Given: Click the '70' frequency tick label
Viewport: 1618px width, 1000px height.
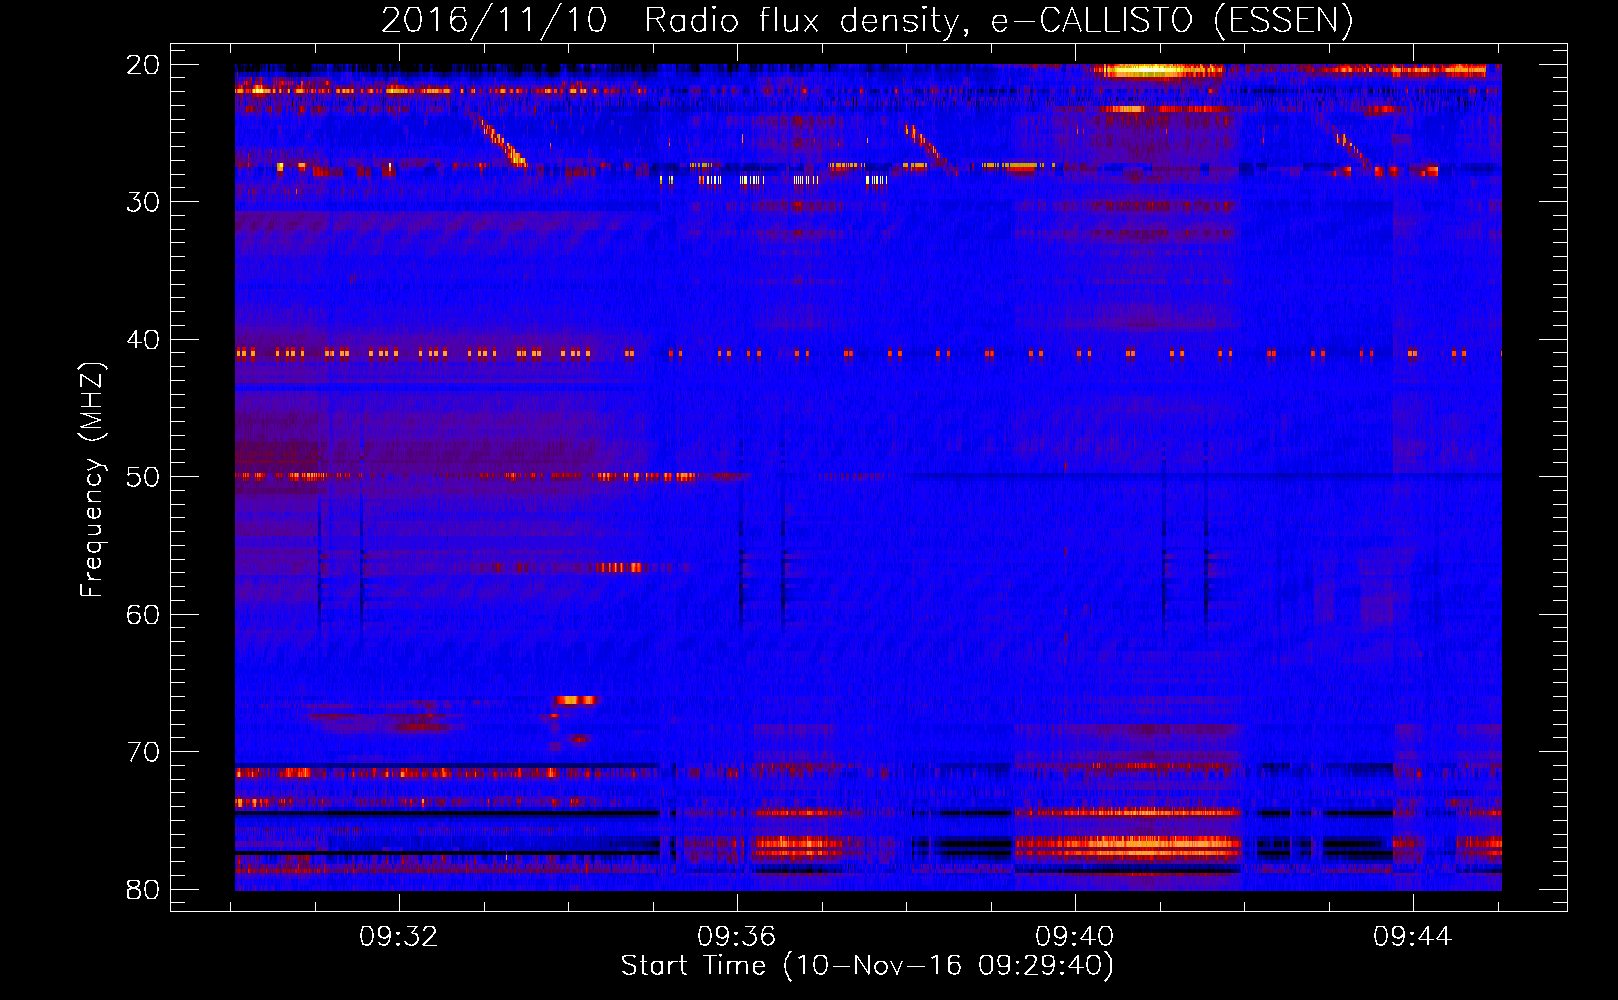Looking at the screenshot, I should point(143,752).
